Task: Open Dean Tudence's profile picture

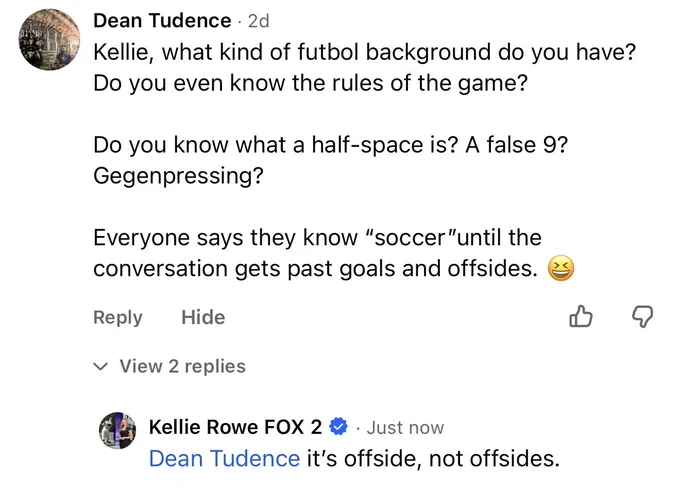Action: 49,39
